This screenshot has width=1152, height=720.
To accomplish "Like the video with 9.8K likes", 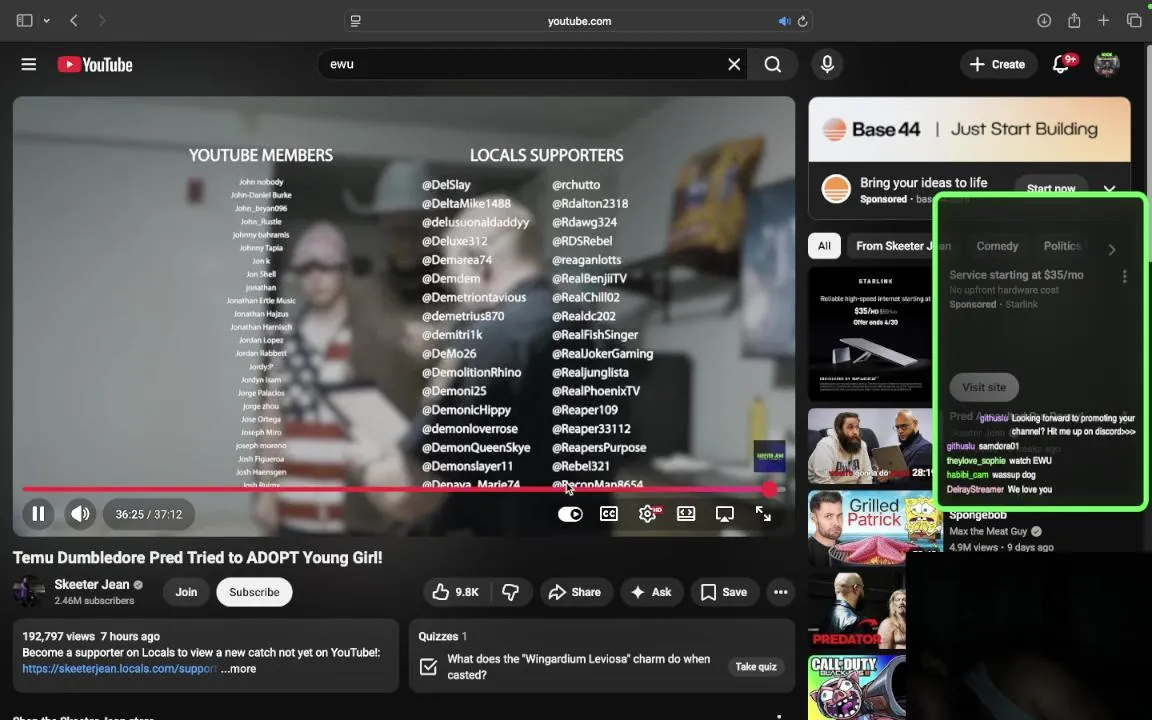I will pyautogui.click(x=456, y=592).
